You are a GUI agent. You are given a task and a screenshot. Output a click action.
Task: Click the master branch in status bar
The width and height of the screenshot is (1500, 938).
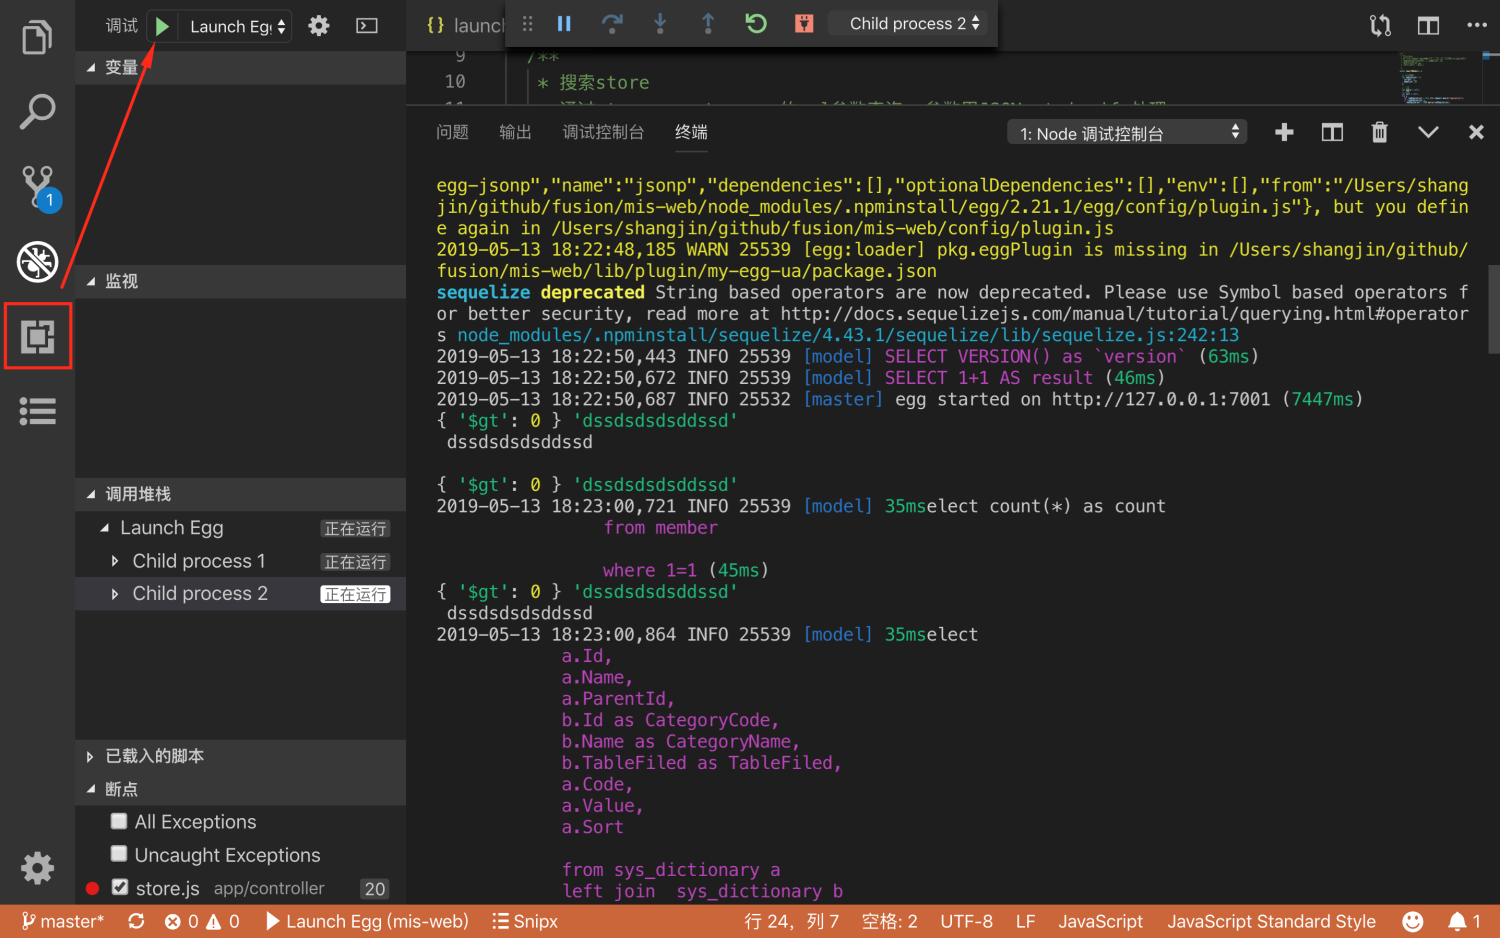(63, 921)
